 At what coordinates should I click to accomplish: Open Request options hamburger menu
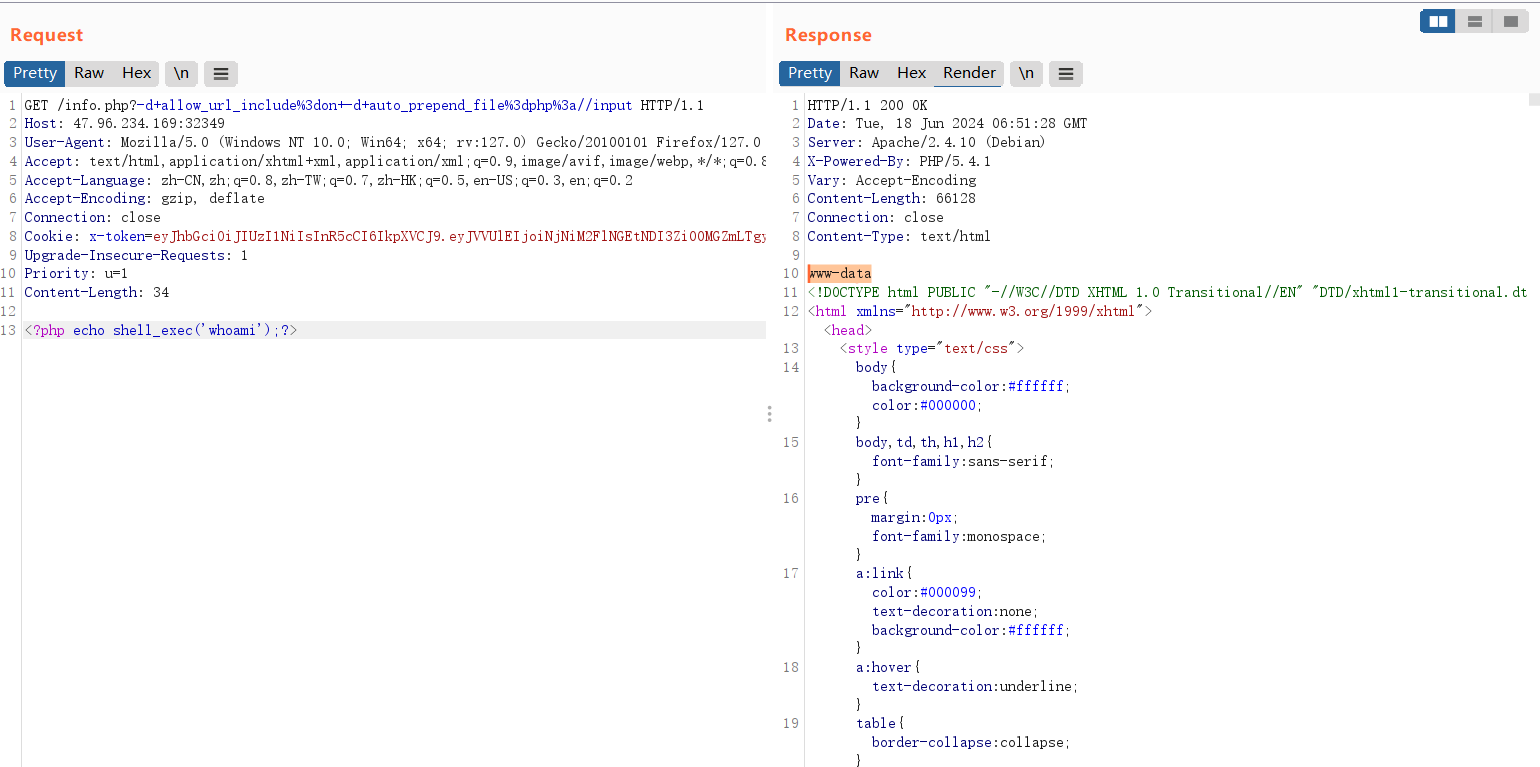click(x=221, y=73)
